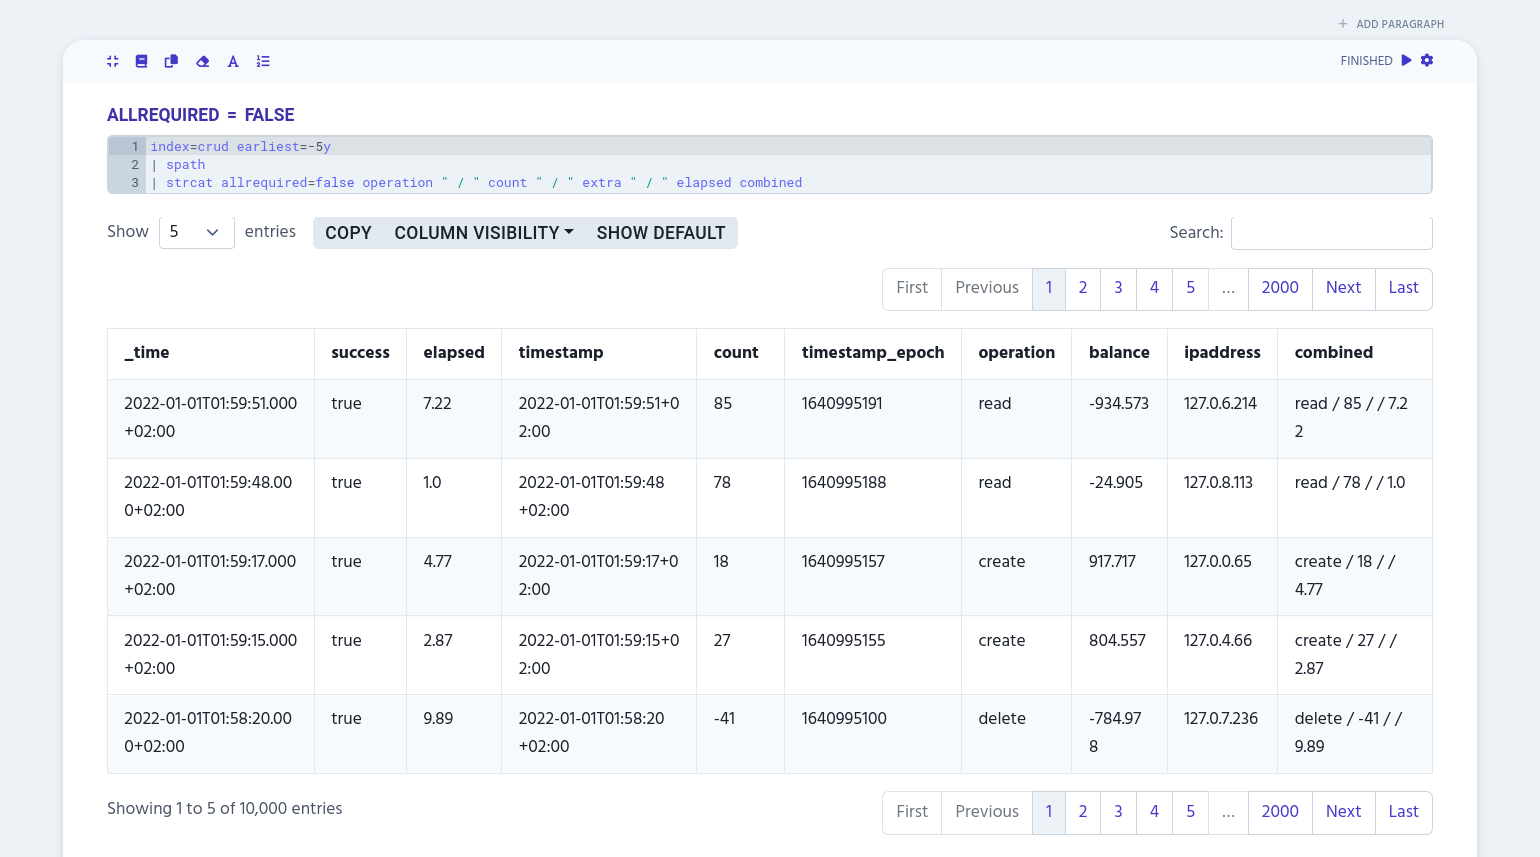
Task: Click Next below the table
Action: [x=1344, y=813]
